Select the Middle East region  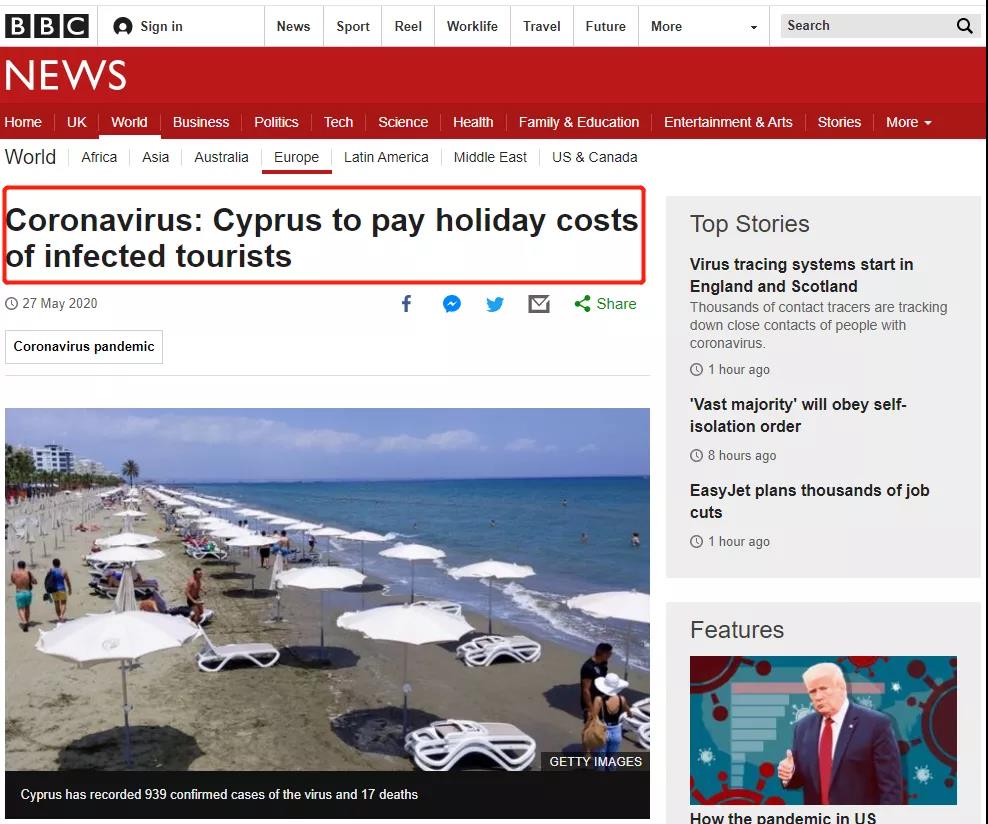(x=490, y=157)
